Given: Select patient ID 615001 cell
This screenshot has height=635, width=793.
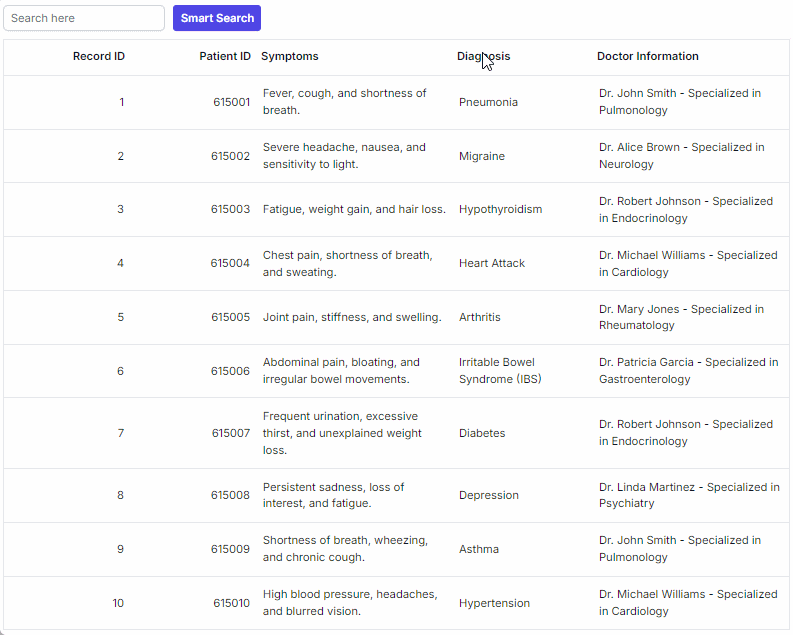Looking at the screenshot, I should (232, 102).
